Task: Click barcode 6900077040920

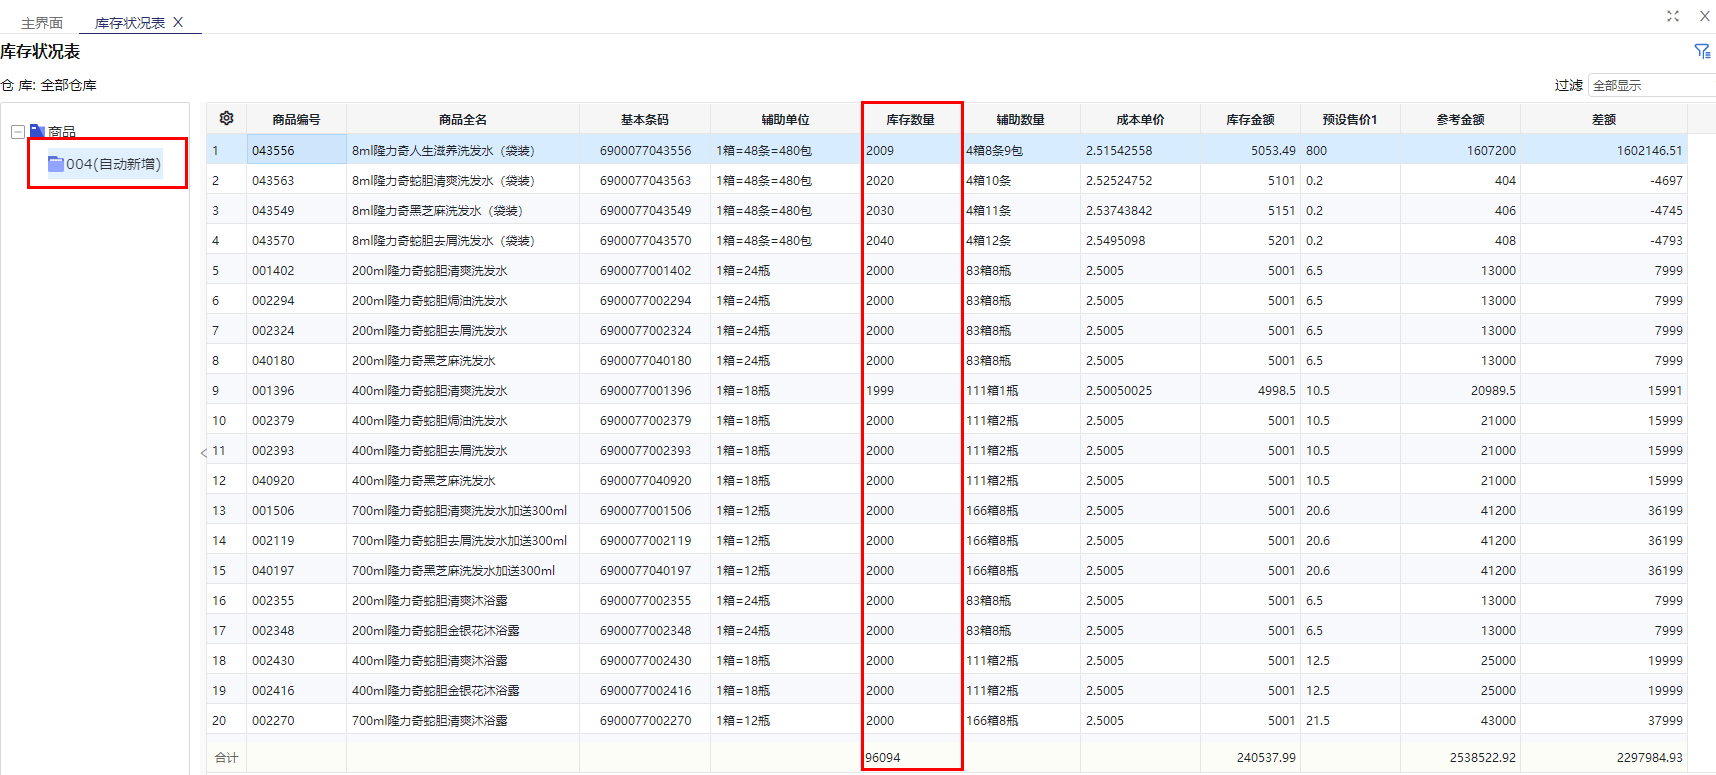Action: pos(645,480)
